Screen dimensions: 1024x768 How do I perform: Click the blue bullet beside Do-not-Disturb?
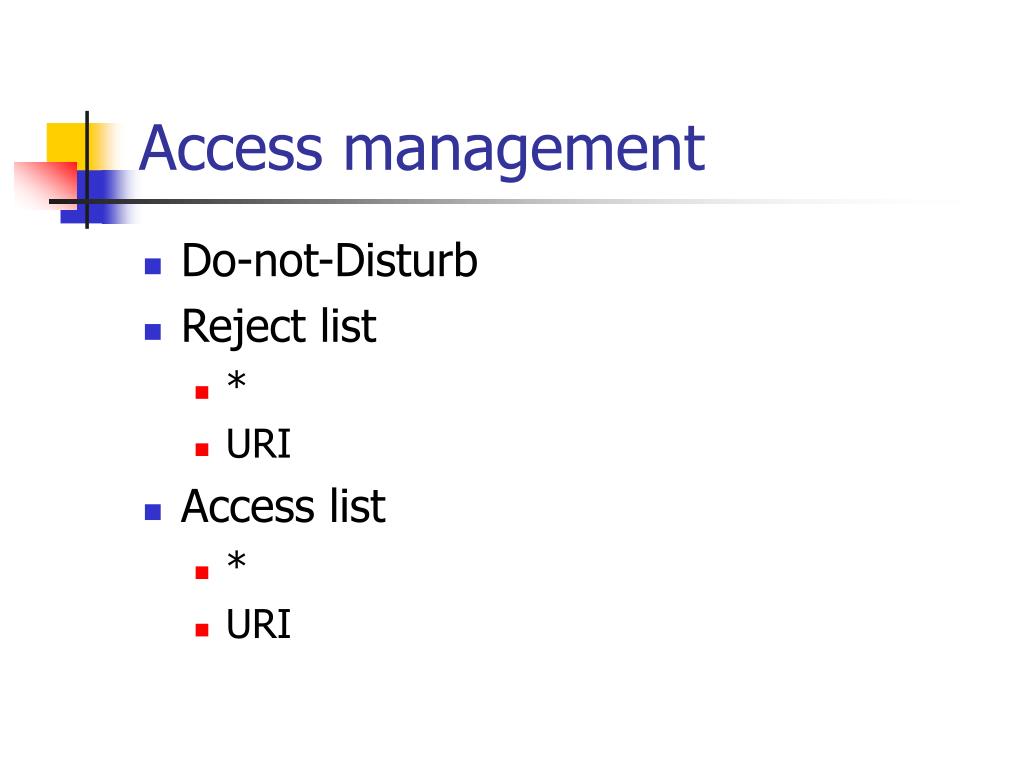[x=153, y=266]
